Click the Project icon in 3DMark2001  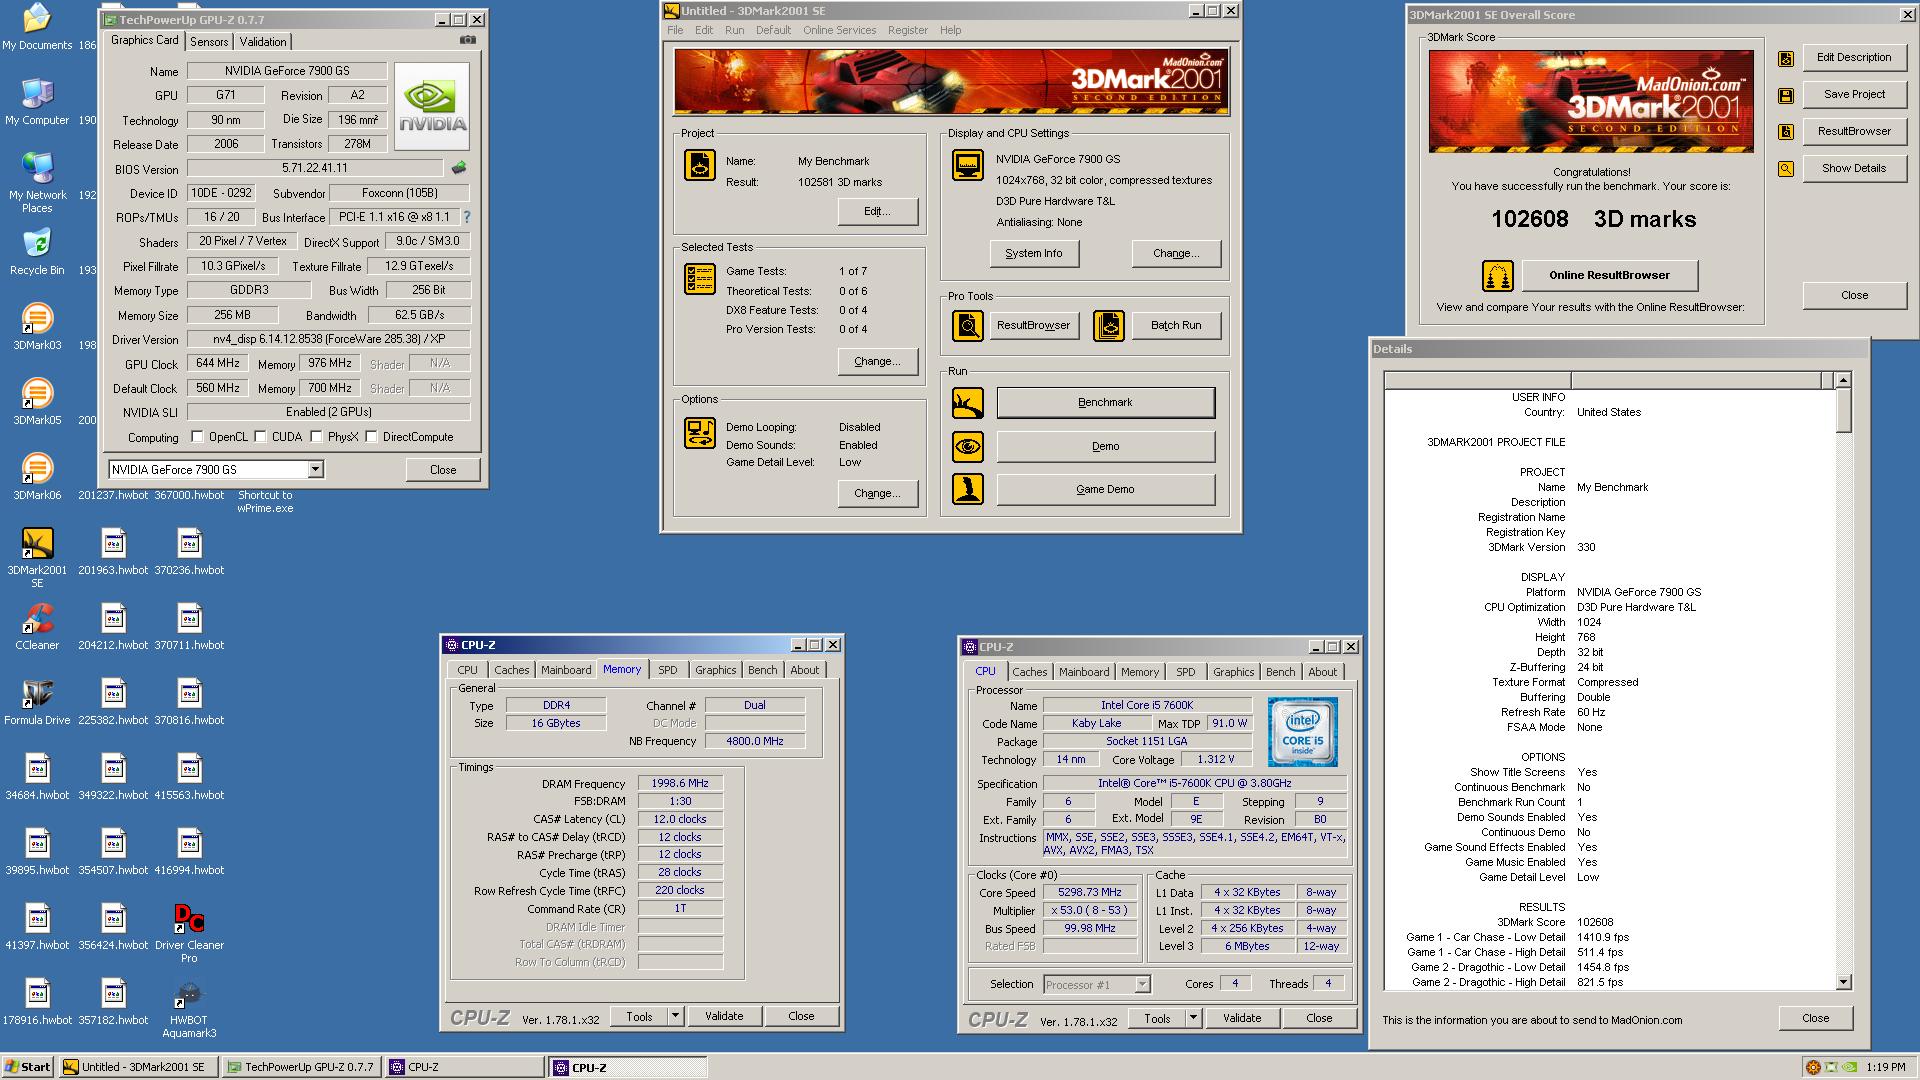click(700, 165)
